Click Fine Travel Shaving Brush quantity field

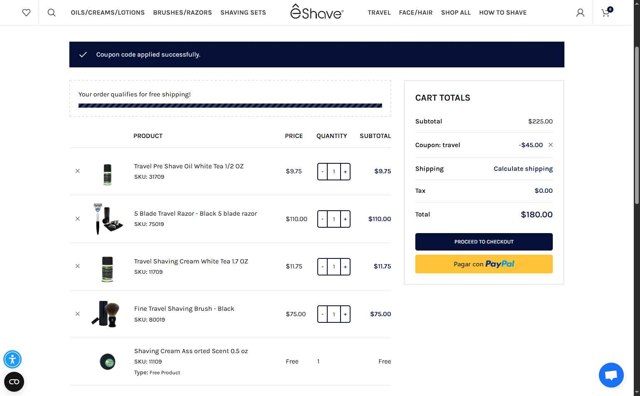tap(334, 314)
